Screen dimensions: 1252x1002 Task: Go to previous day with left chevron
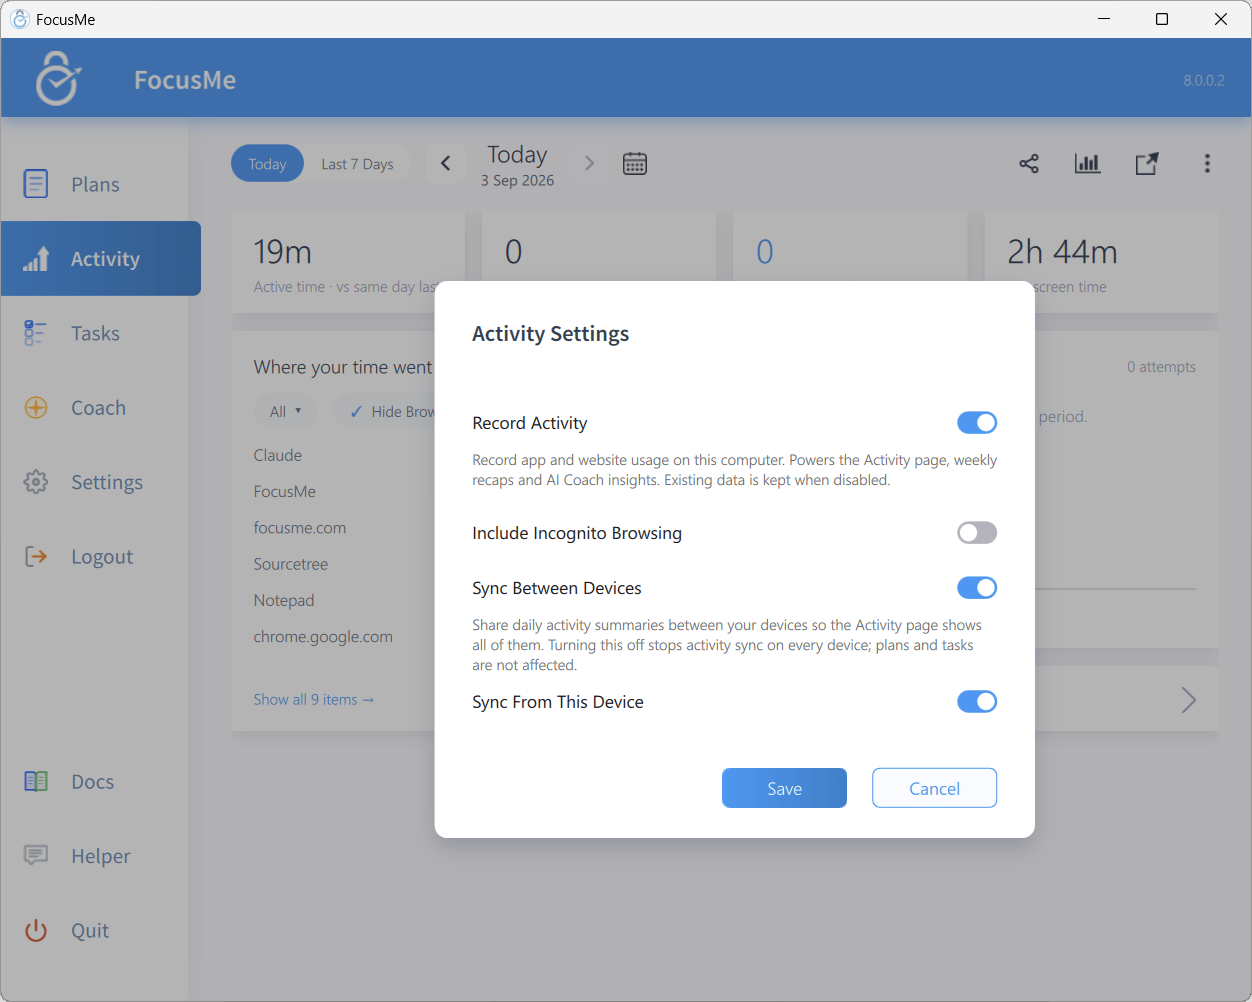(x=446, y=163)
